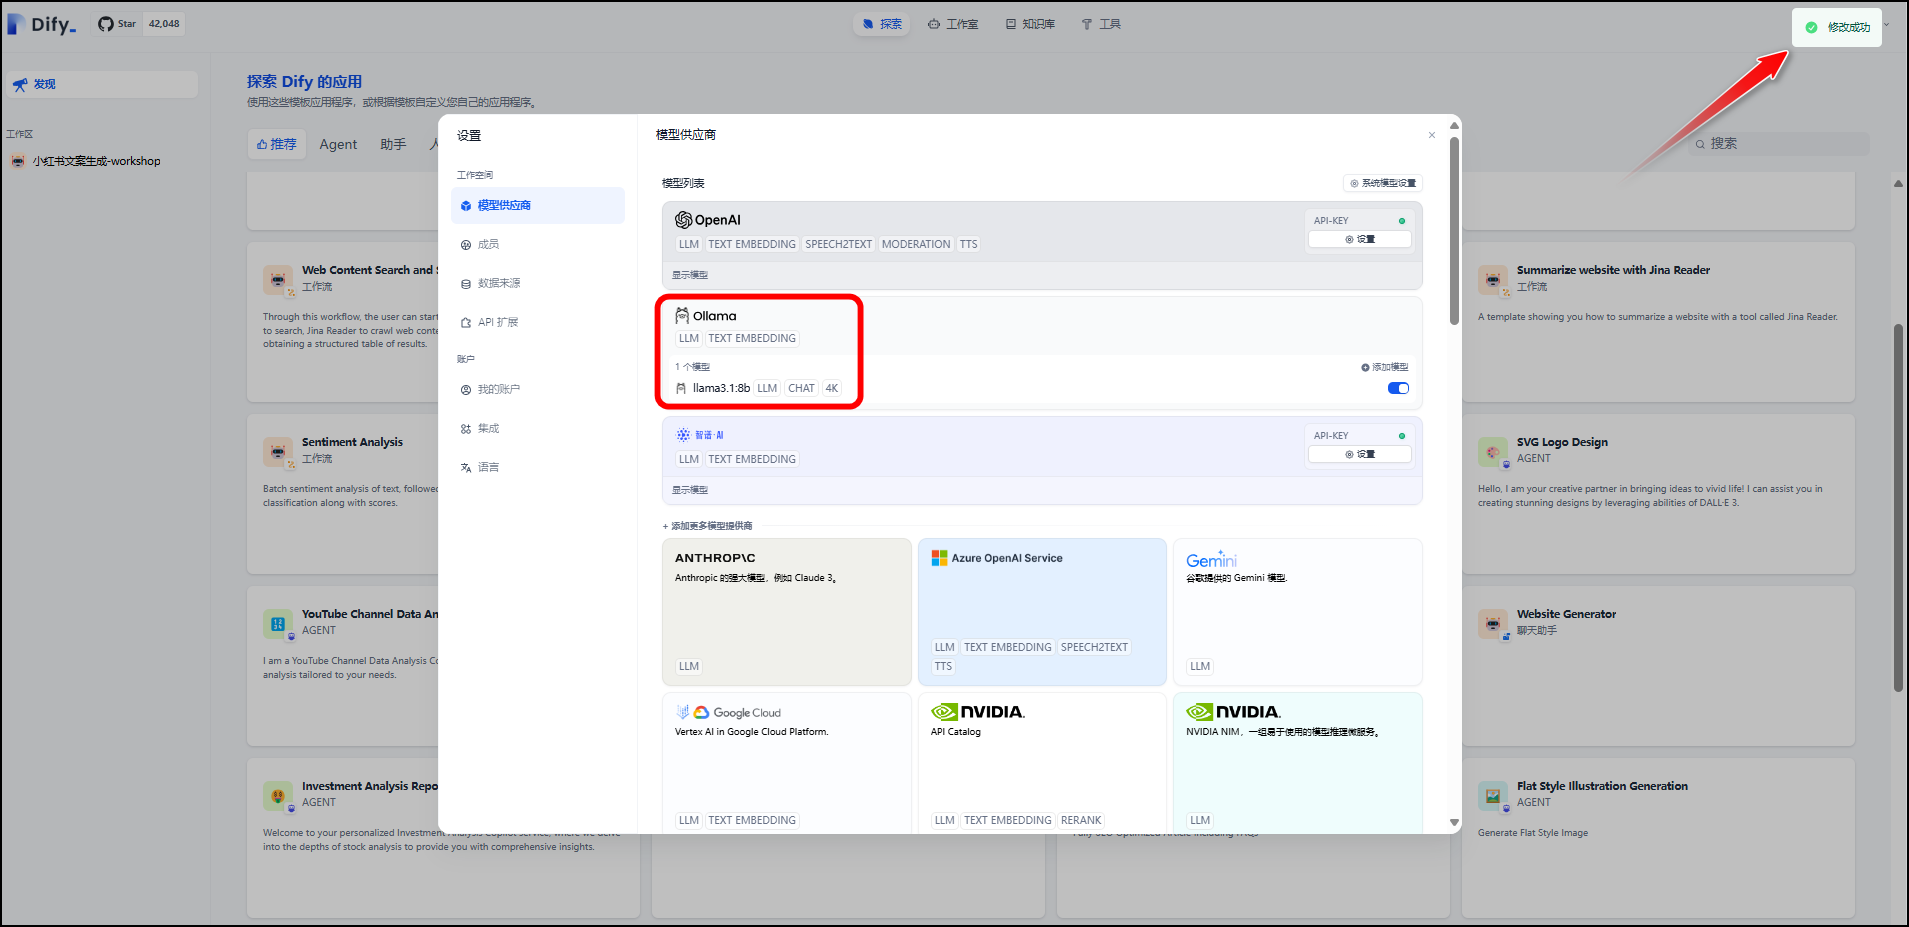The height and width of the screenshot is (927, 1909).
Task: Click the 模型供应商 cube icon
Action: pyautogui.click(x=466, y=206)
